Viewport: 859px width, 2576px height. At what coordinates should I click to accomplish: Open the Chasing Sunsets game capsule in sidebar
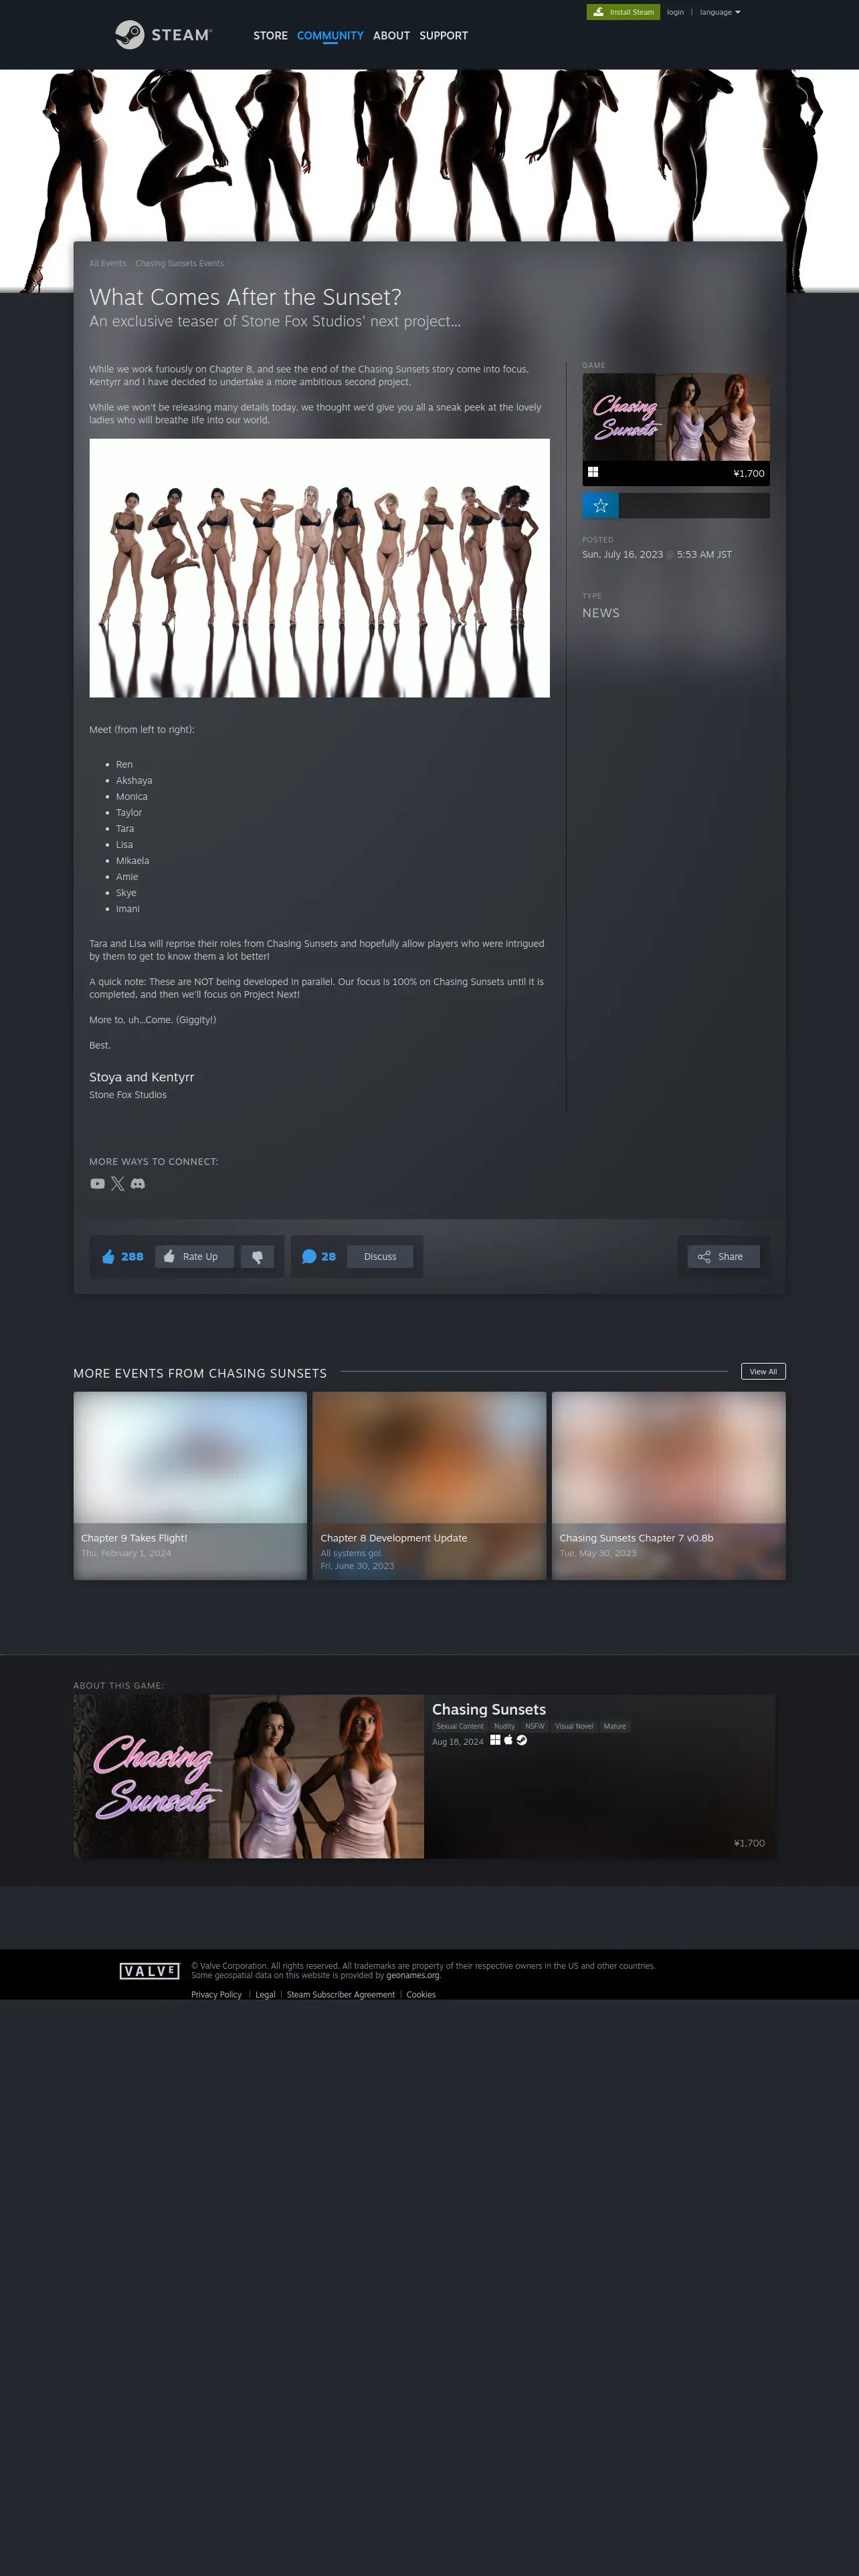[x=676, y=429]
